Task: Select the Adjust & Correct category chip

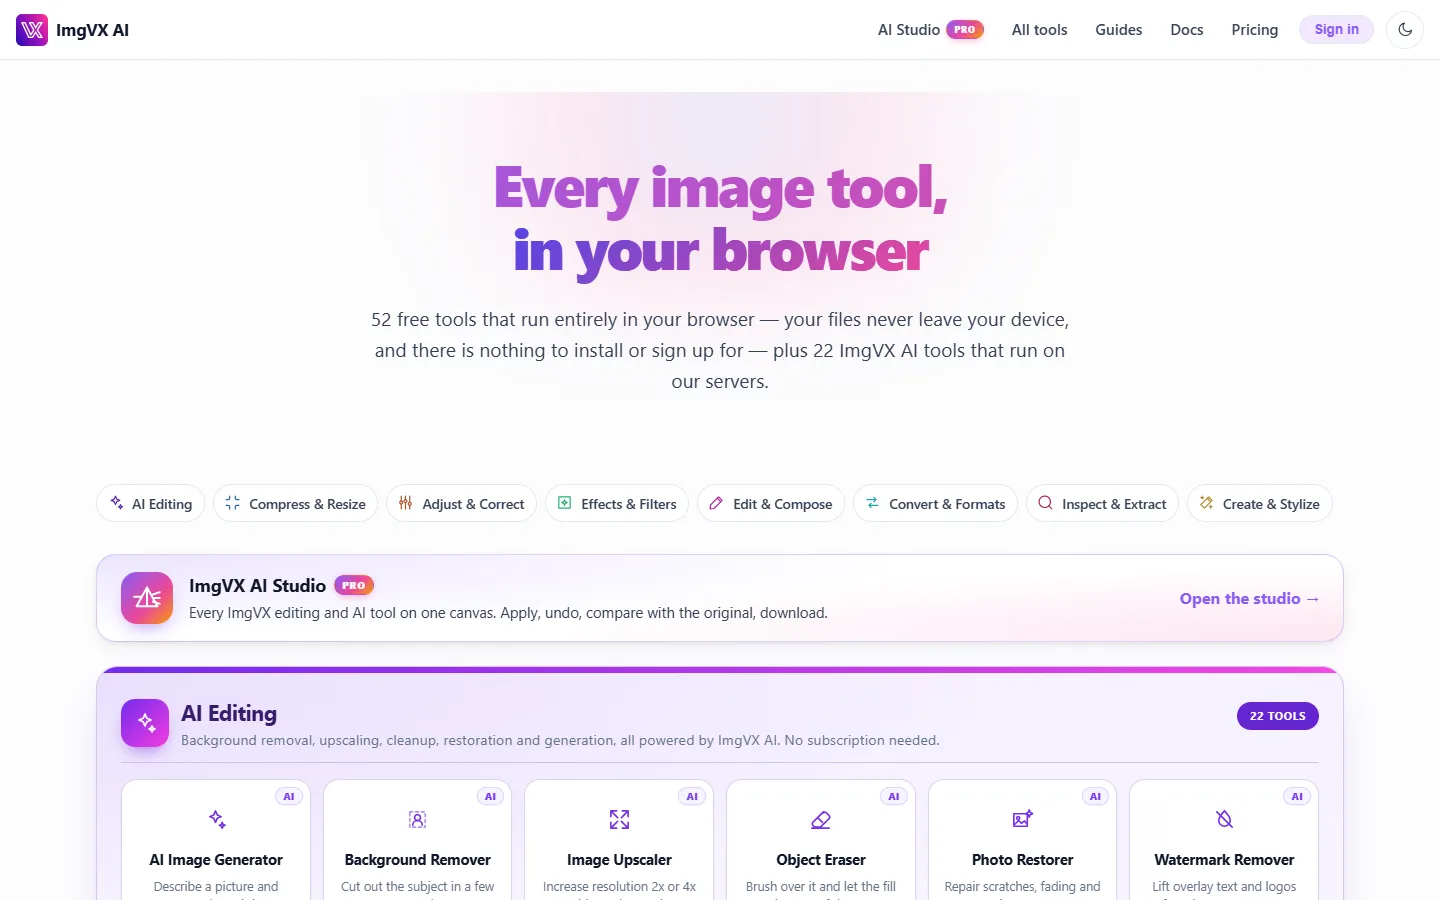Action: coord(461,504)
